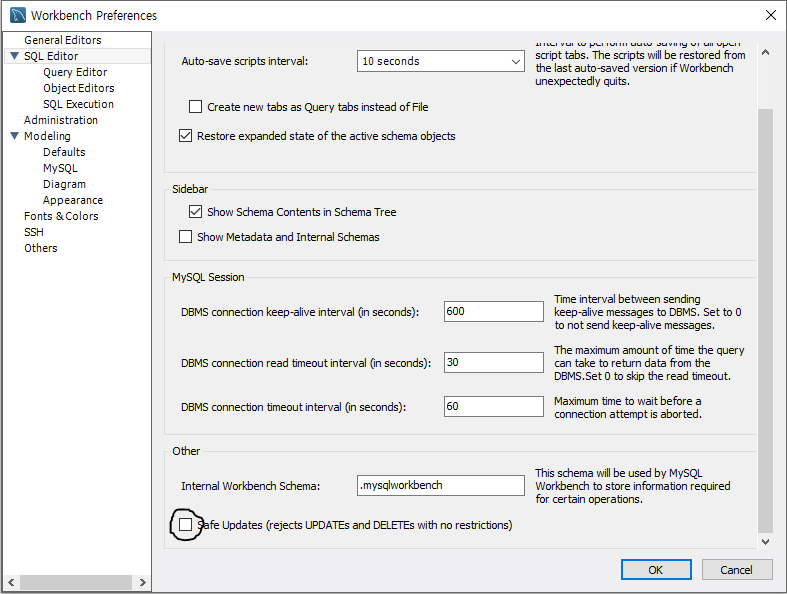787x594 pixels.
Task: Click the tree pane horizontal scrollbar thumb
Action: (76, 582)
